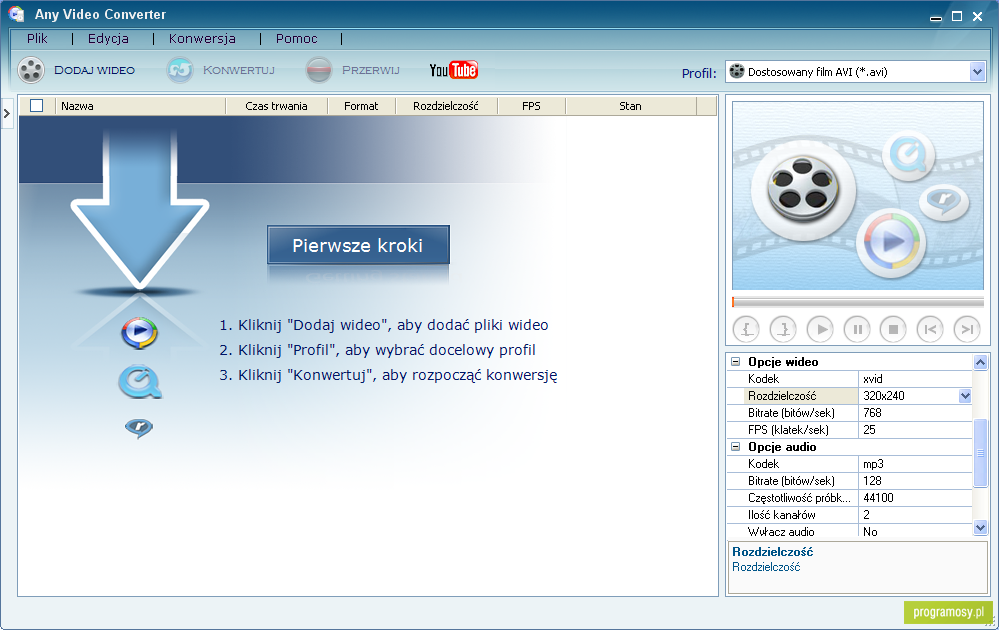Click the Any Video Converter title bar icon
This screenshot has height=630, width=999.
click(x=17, y=14)
